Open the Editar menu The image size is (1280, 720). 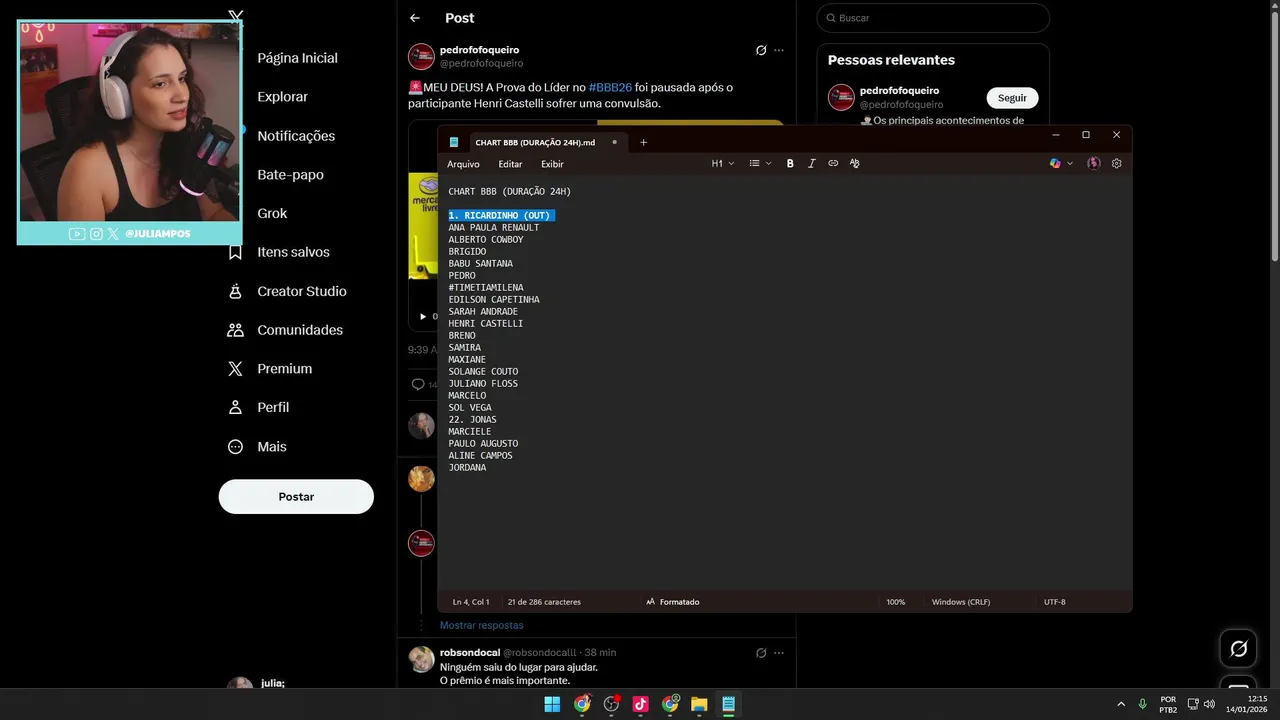coord(510,164)
